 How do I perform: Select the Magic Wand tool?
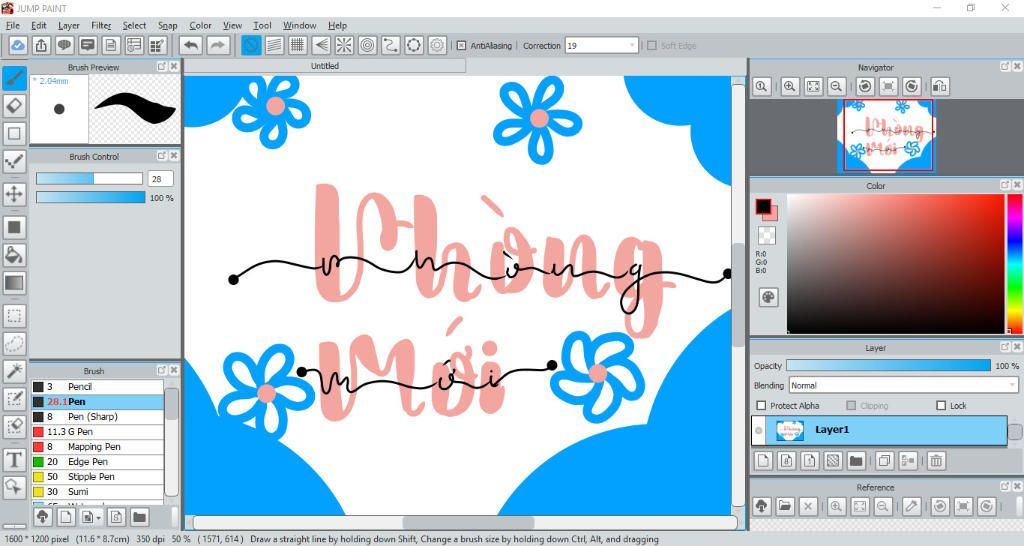[14, 371]
